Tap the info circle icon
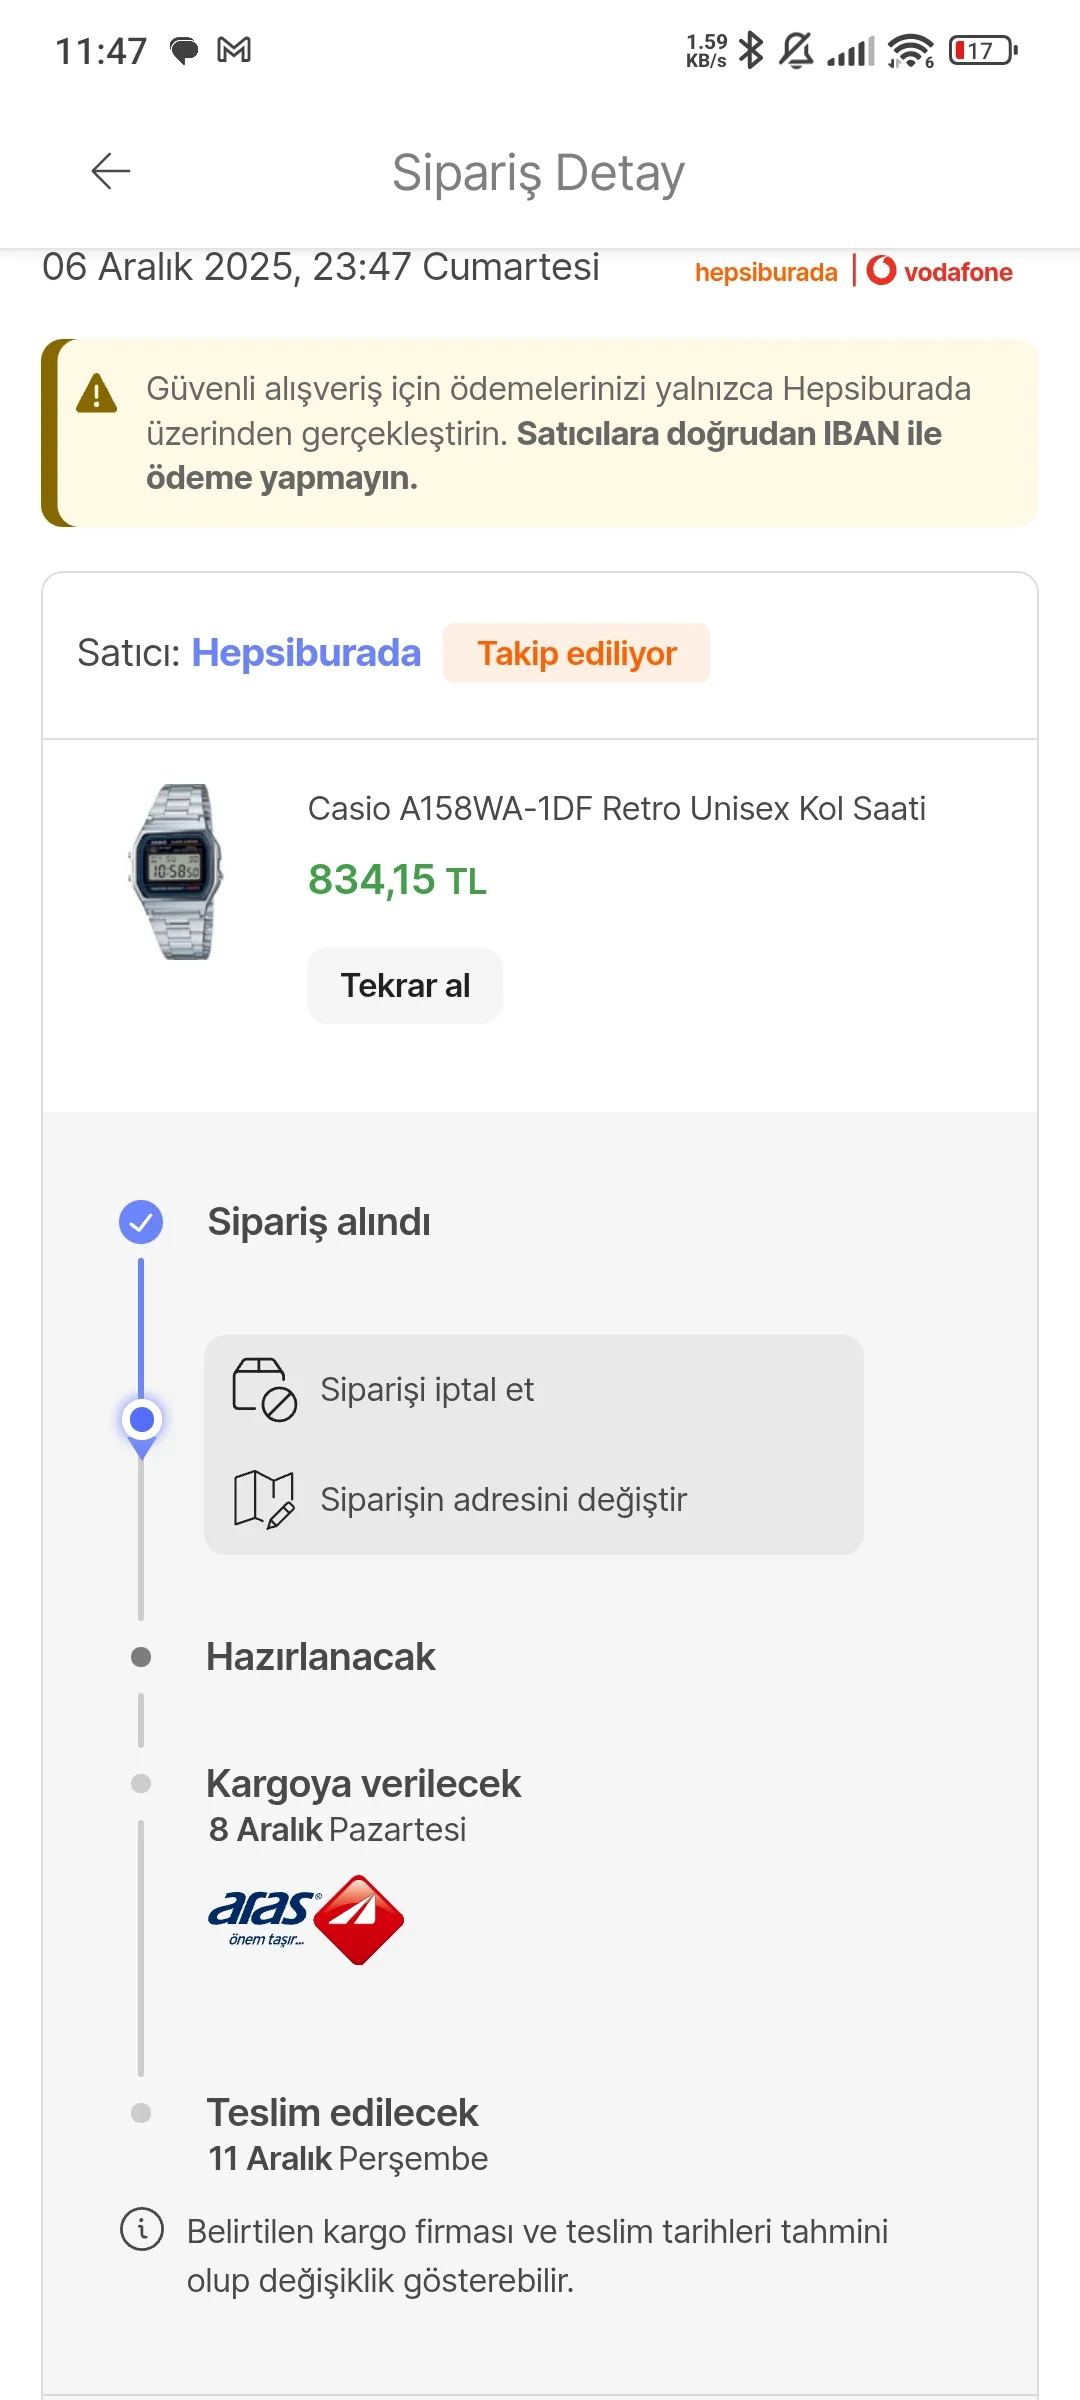Screen dimensions: 1080x2400 pyautogui.click(x=142, y=2229)
